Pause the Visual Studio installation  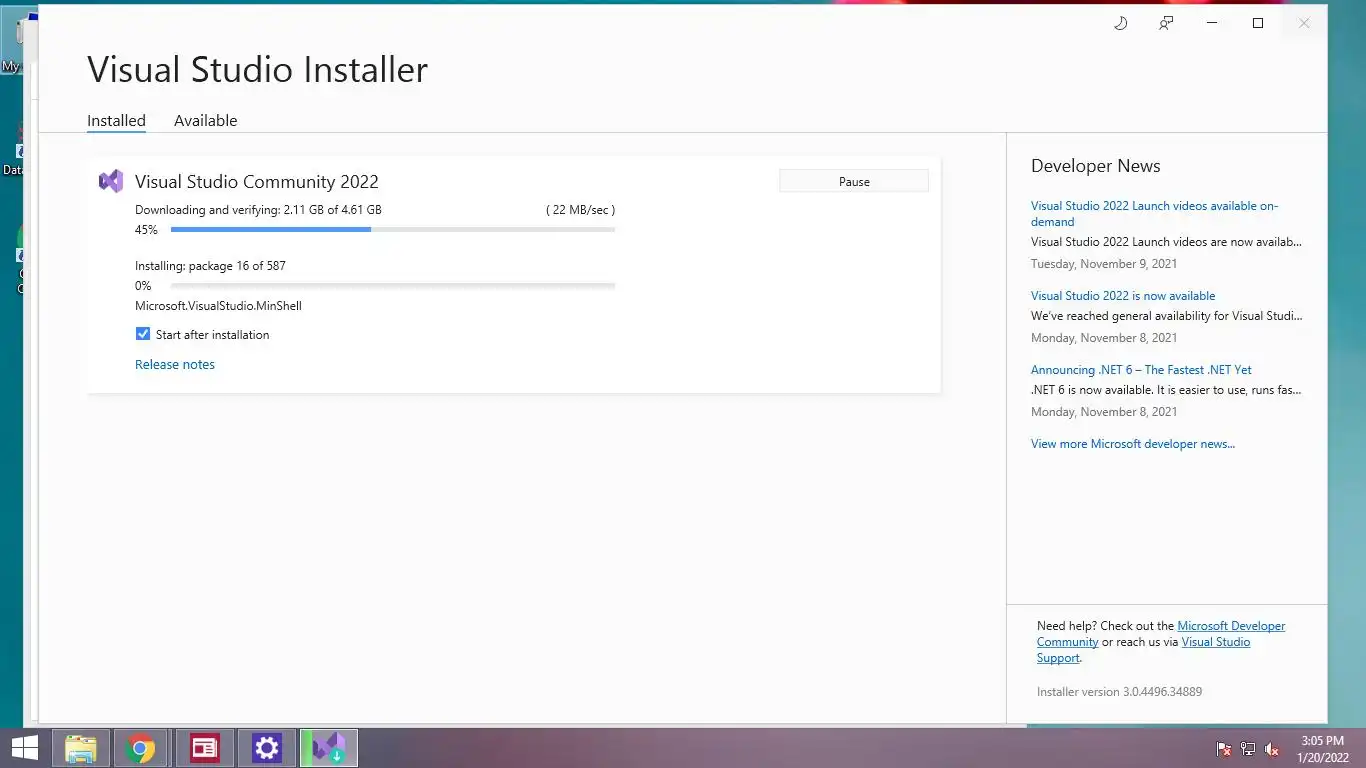(x=854, y=181)
